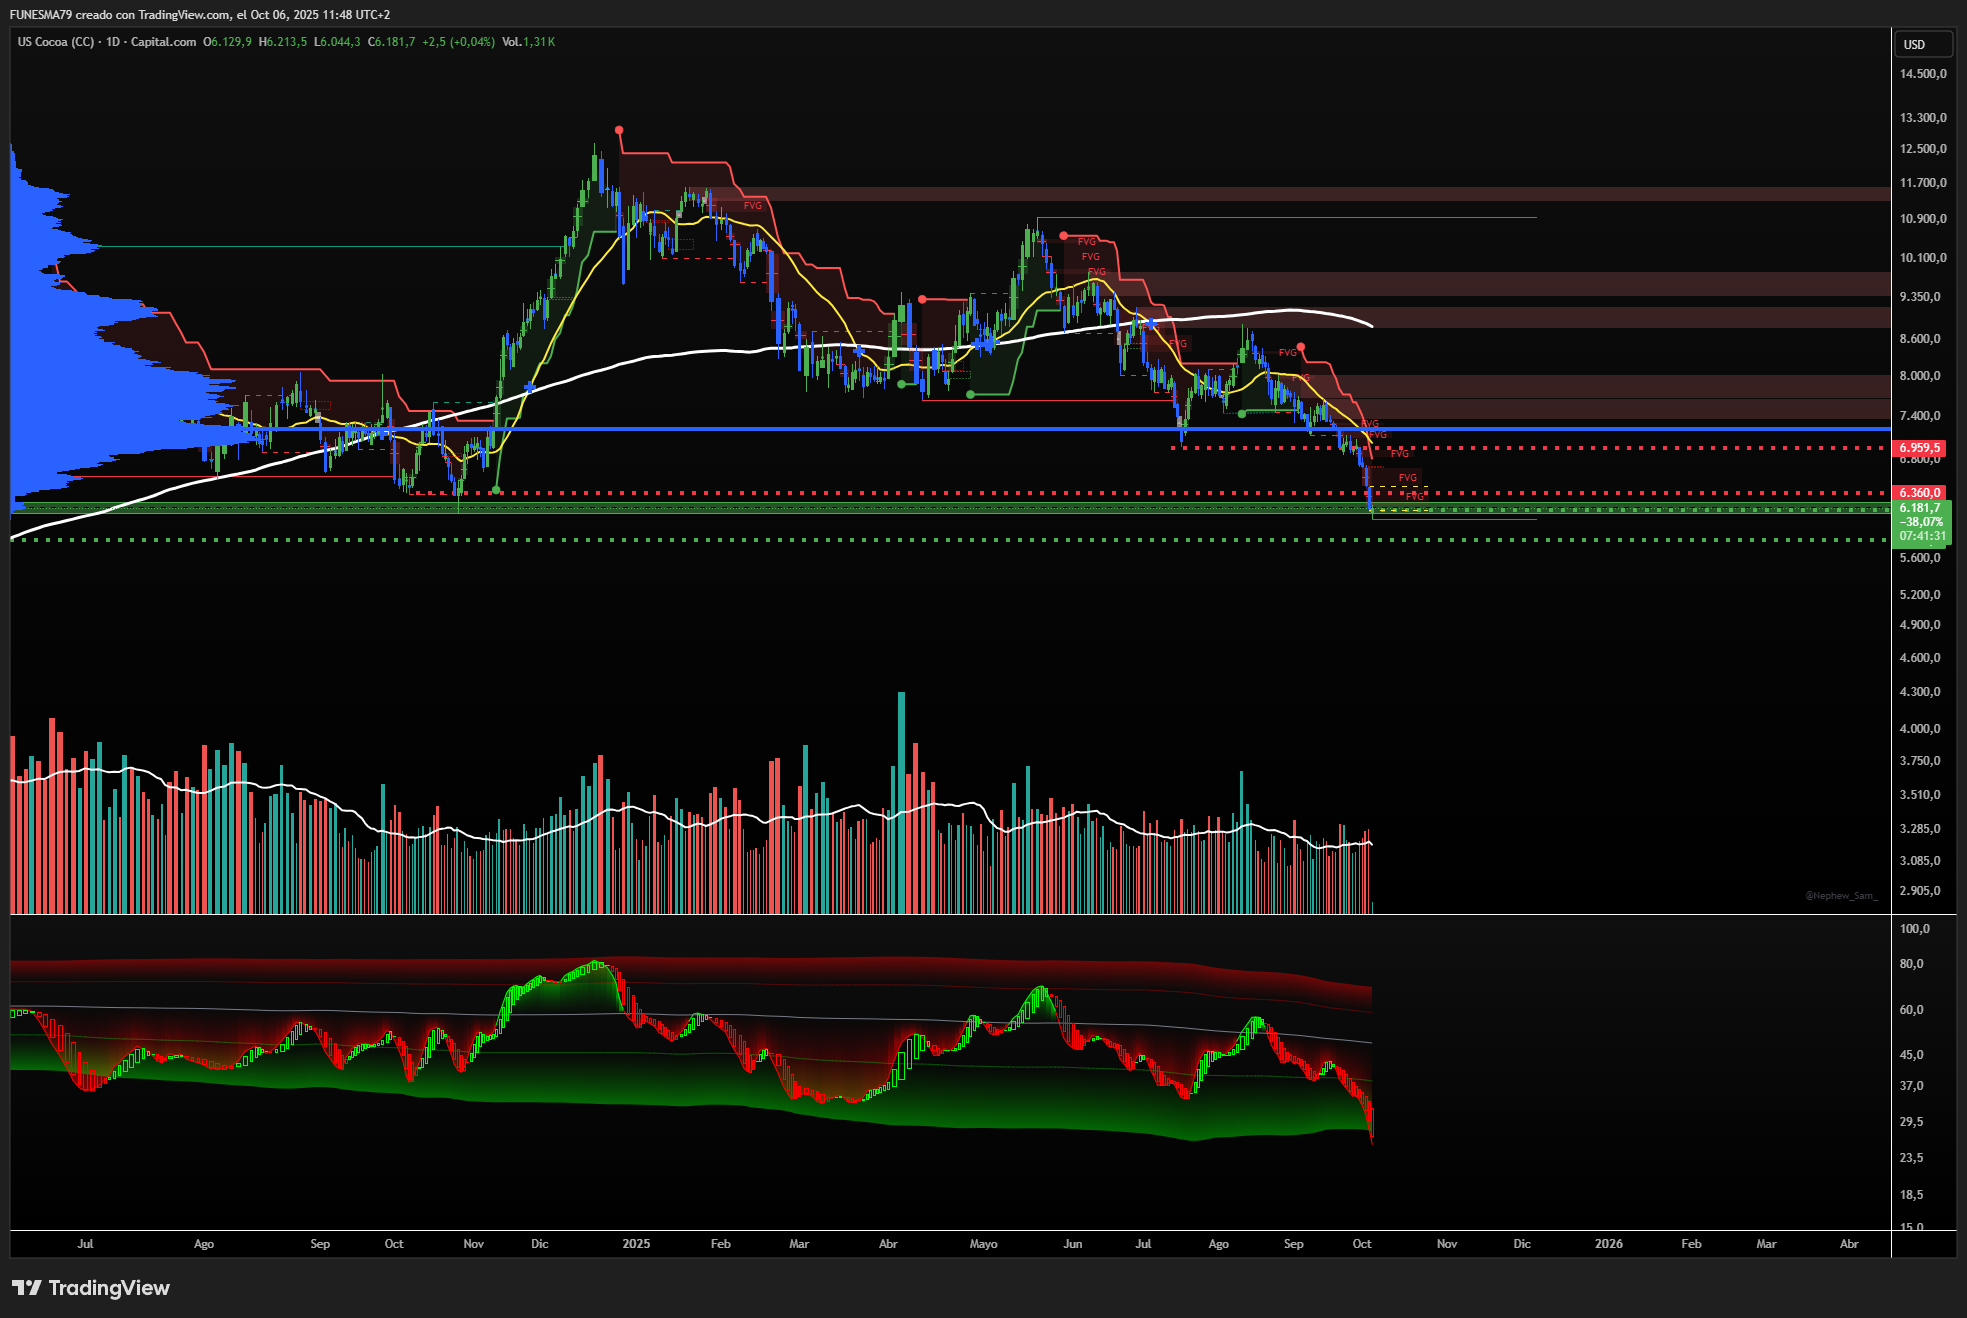Click the 11.700,0 price axis label
The image size is (1967, 1318).
pos(1923,183)
